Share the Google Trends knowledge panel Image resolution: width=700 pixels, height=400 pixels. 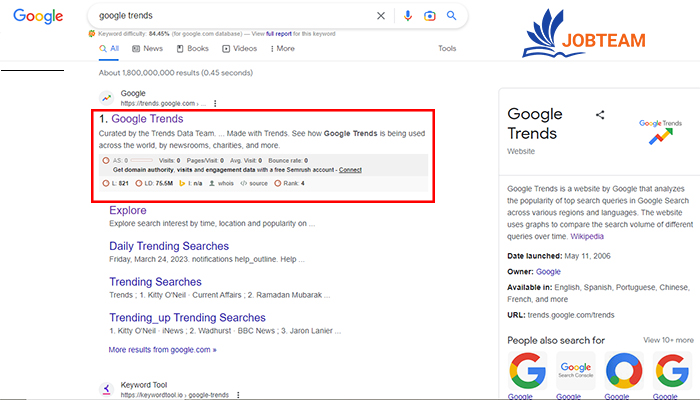pyautogui.click(x=600, y=115)
